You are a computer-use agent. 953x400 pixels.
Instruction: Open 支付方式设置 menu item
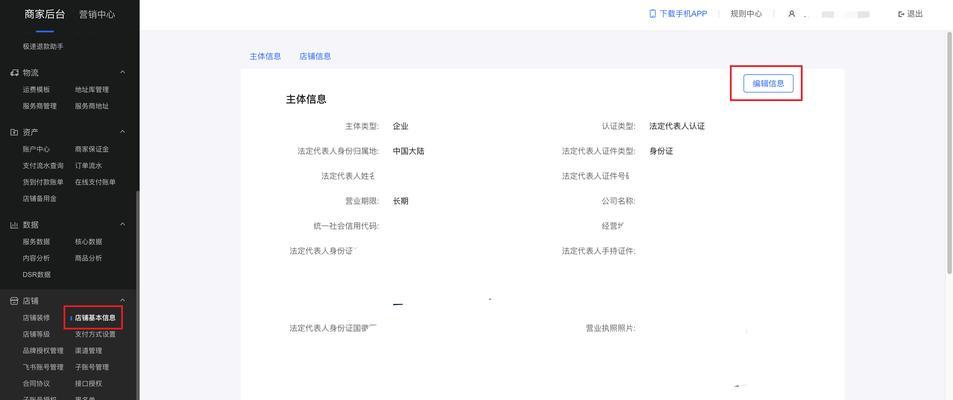click(95, 334)
